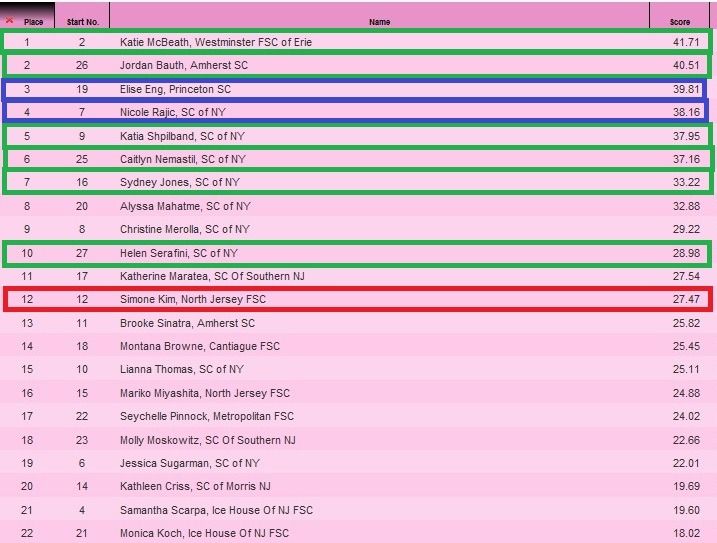The image size is (717, 543).
Task: Click start number 21 in Monica Koch row
Action: click(x=82, y=533)
